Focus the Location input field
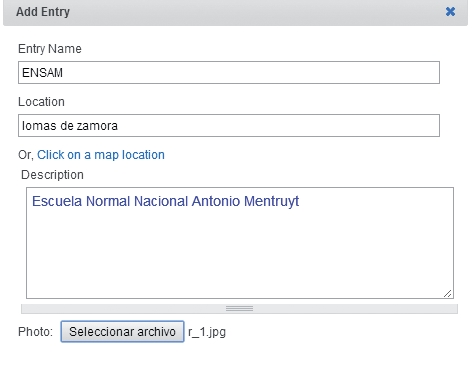 point(229,126)
